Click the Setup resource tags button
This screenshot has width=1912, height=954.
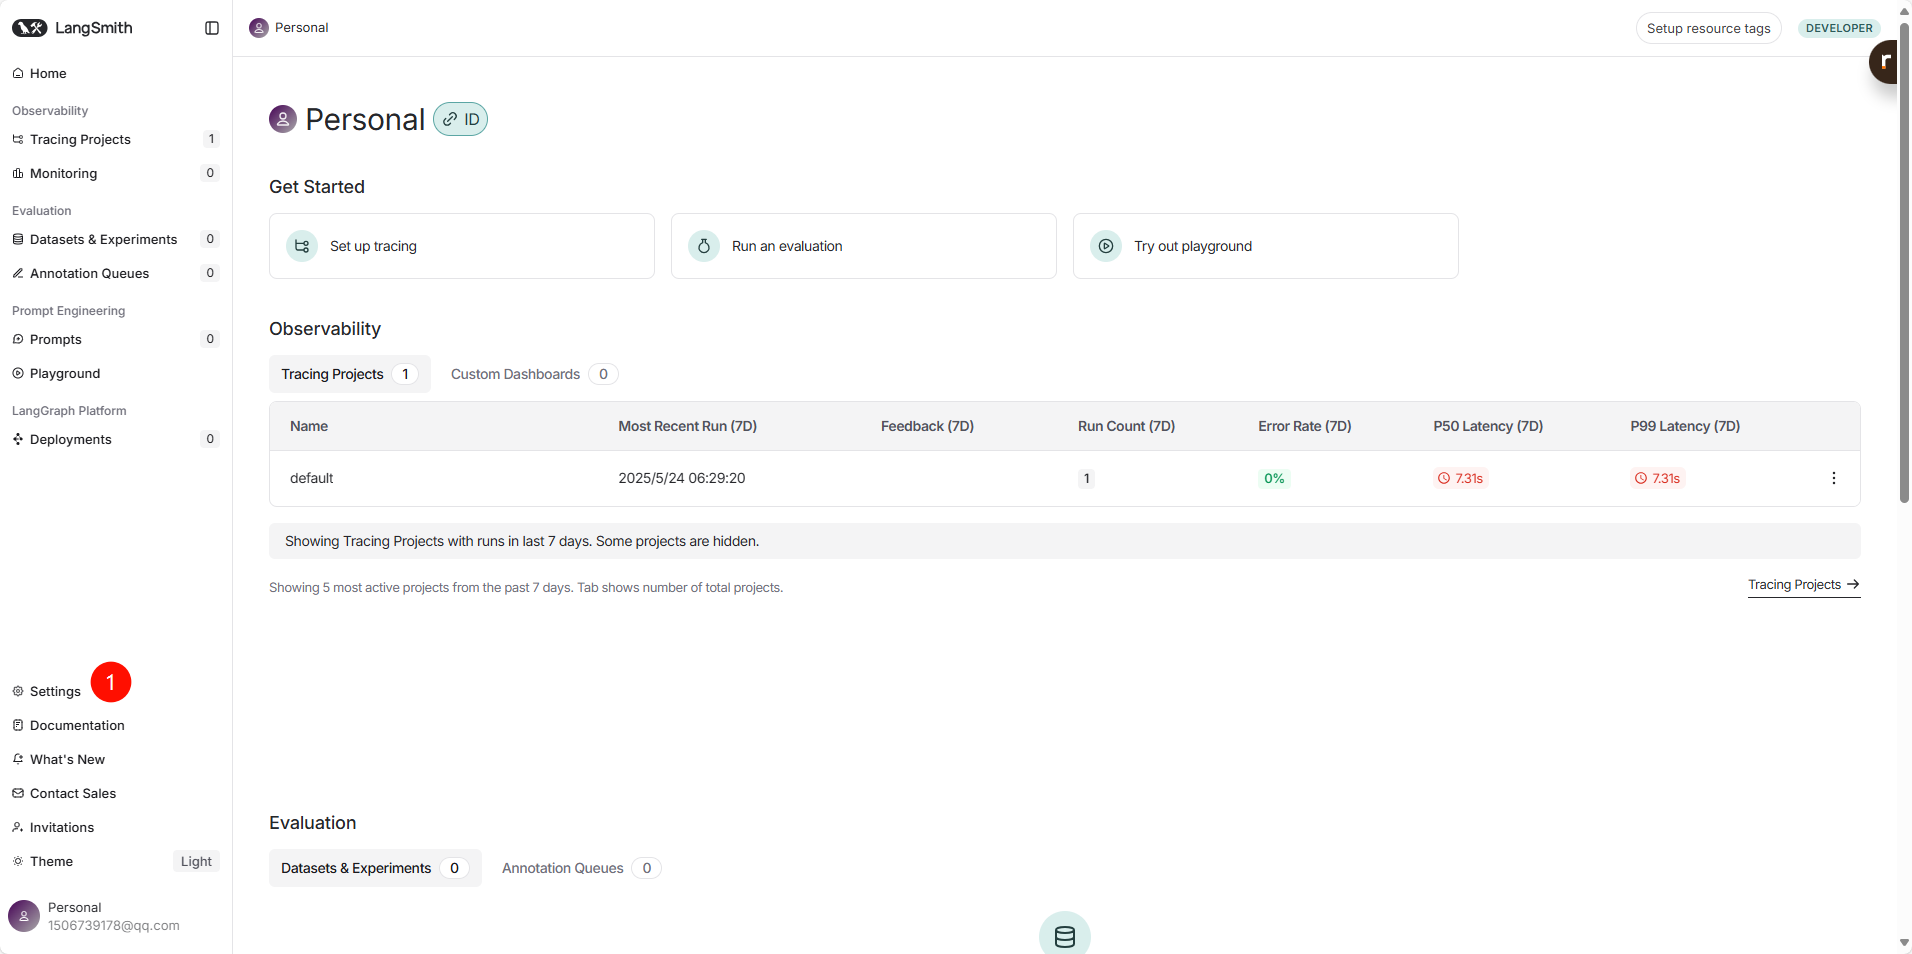1708,28
